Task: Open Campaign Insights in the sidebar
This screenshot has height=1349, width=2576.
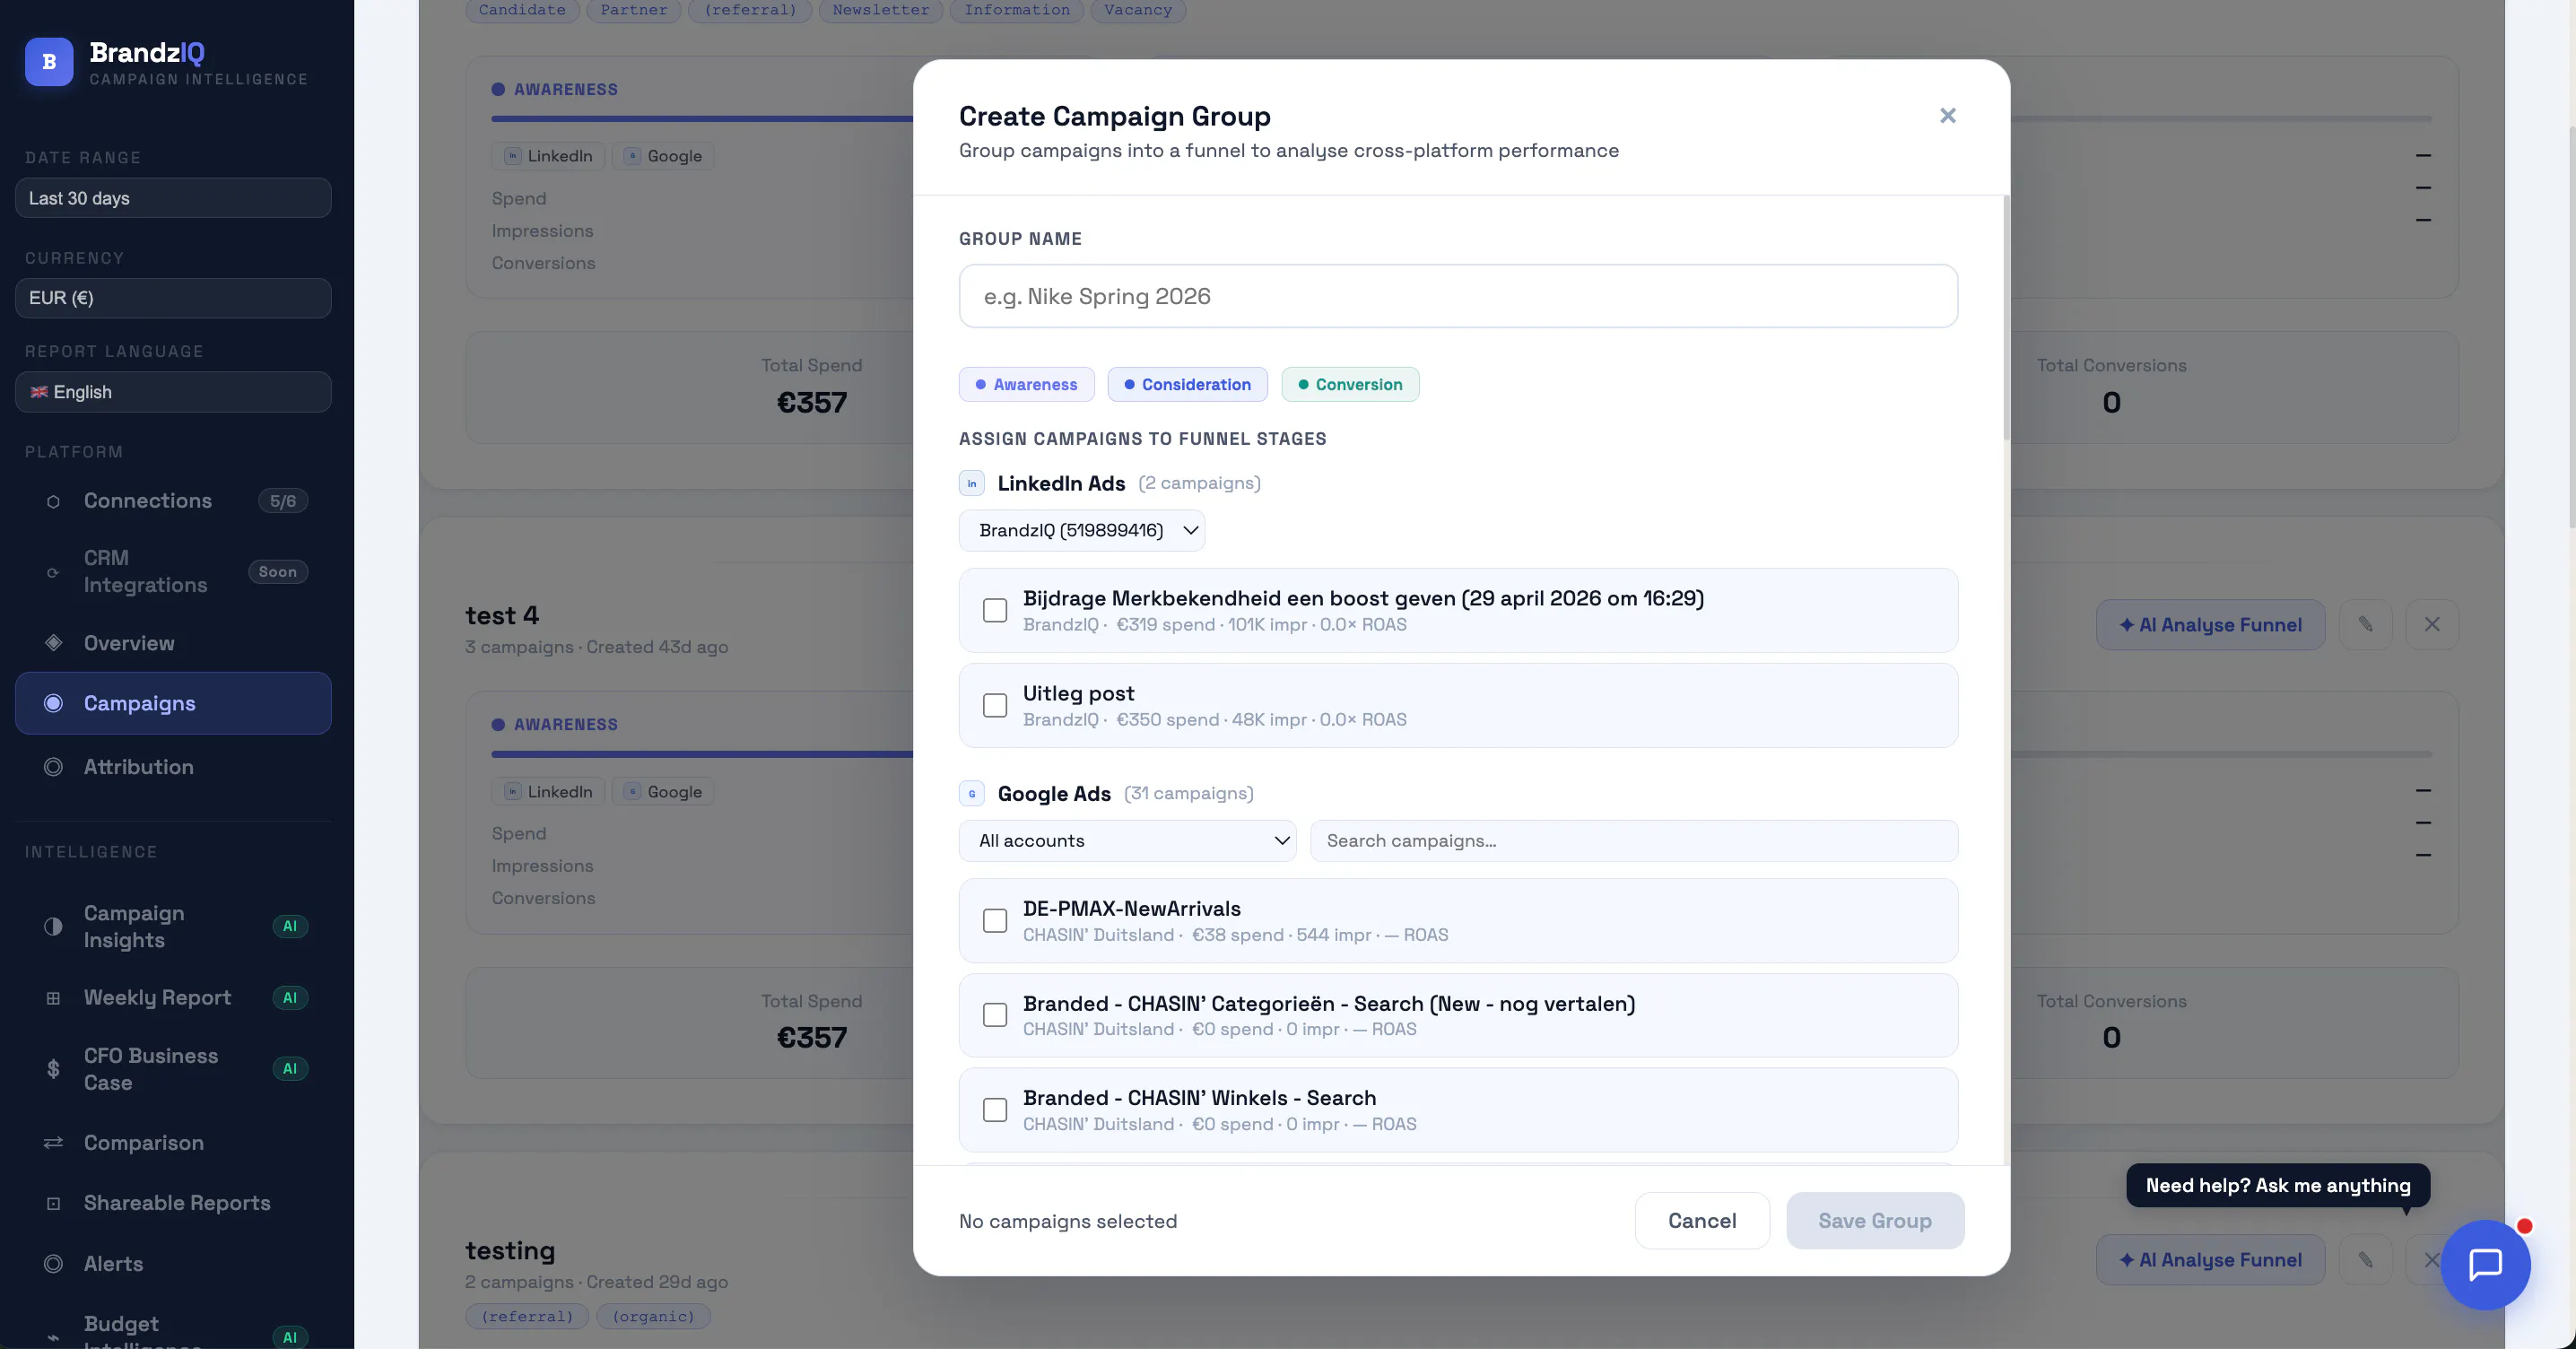Action: click(x=173, y=927)
